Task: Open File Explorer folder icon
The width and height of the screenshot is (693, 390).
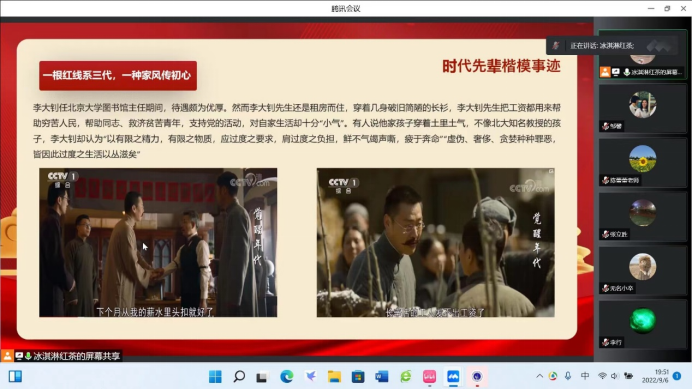Action: pyautogui.click(x=334, y=377)
